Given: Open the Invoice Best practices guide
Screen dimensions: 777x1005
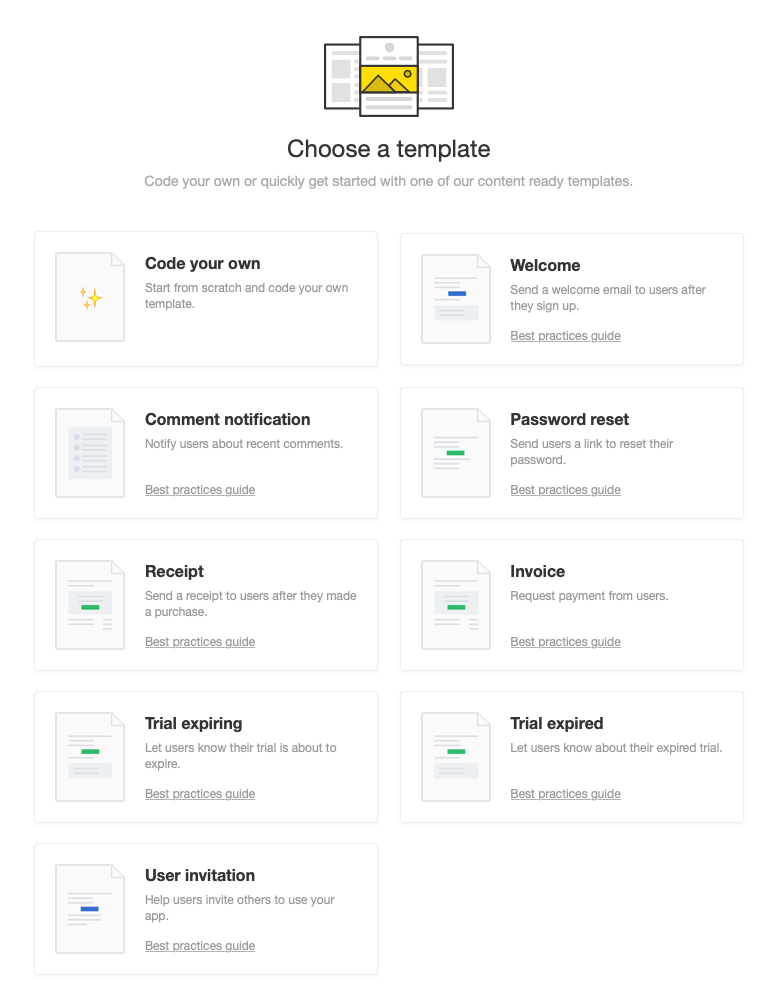Looking at the screenshot, I should 565,641.
